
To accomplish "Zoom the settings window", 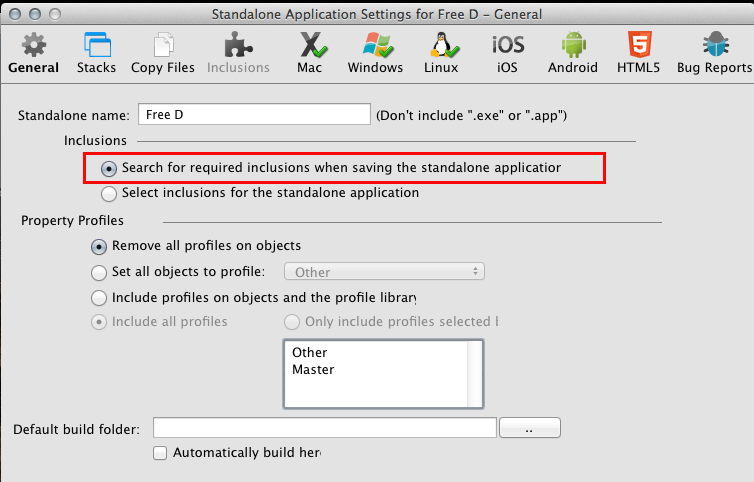I will tap(55, 14).
